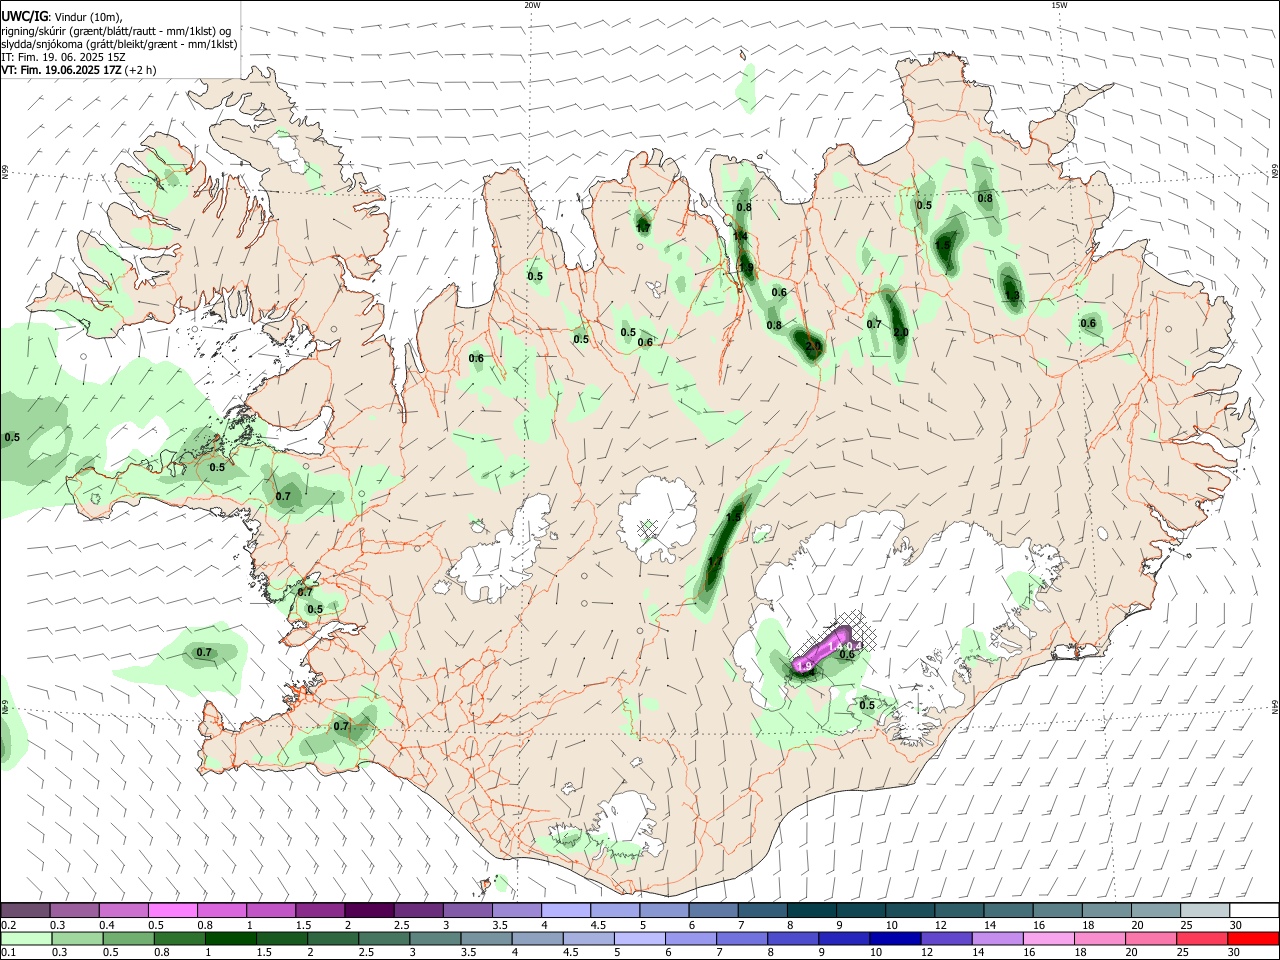Click the darkest green 1 mm rain swatch
The width and height of the screenshot is (1280, 960).
[x=231, y=938]
